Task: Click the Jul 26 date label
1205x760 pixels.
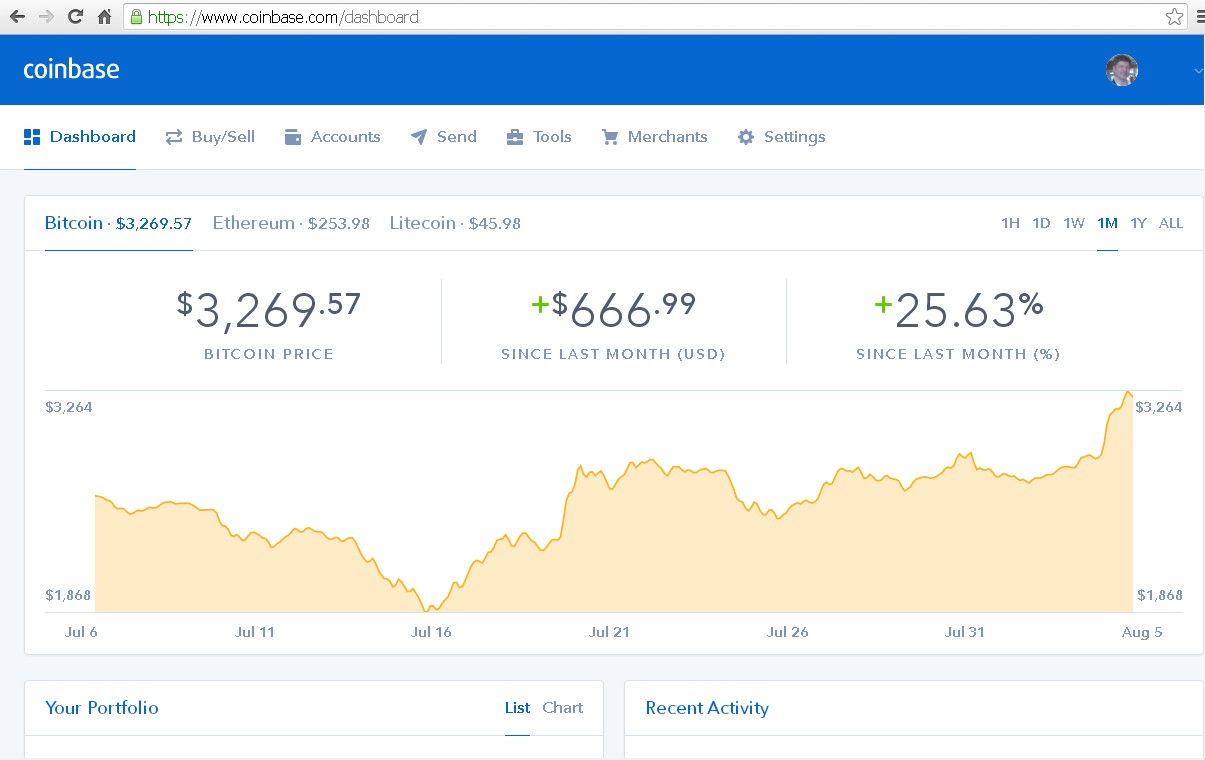Action: 787,632
